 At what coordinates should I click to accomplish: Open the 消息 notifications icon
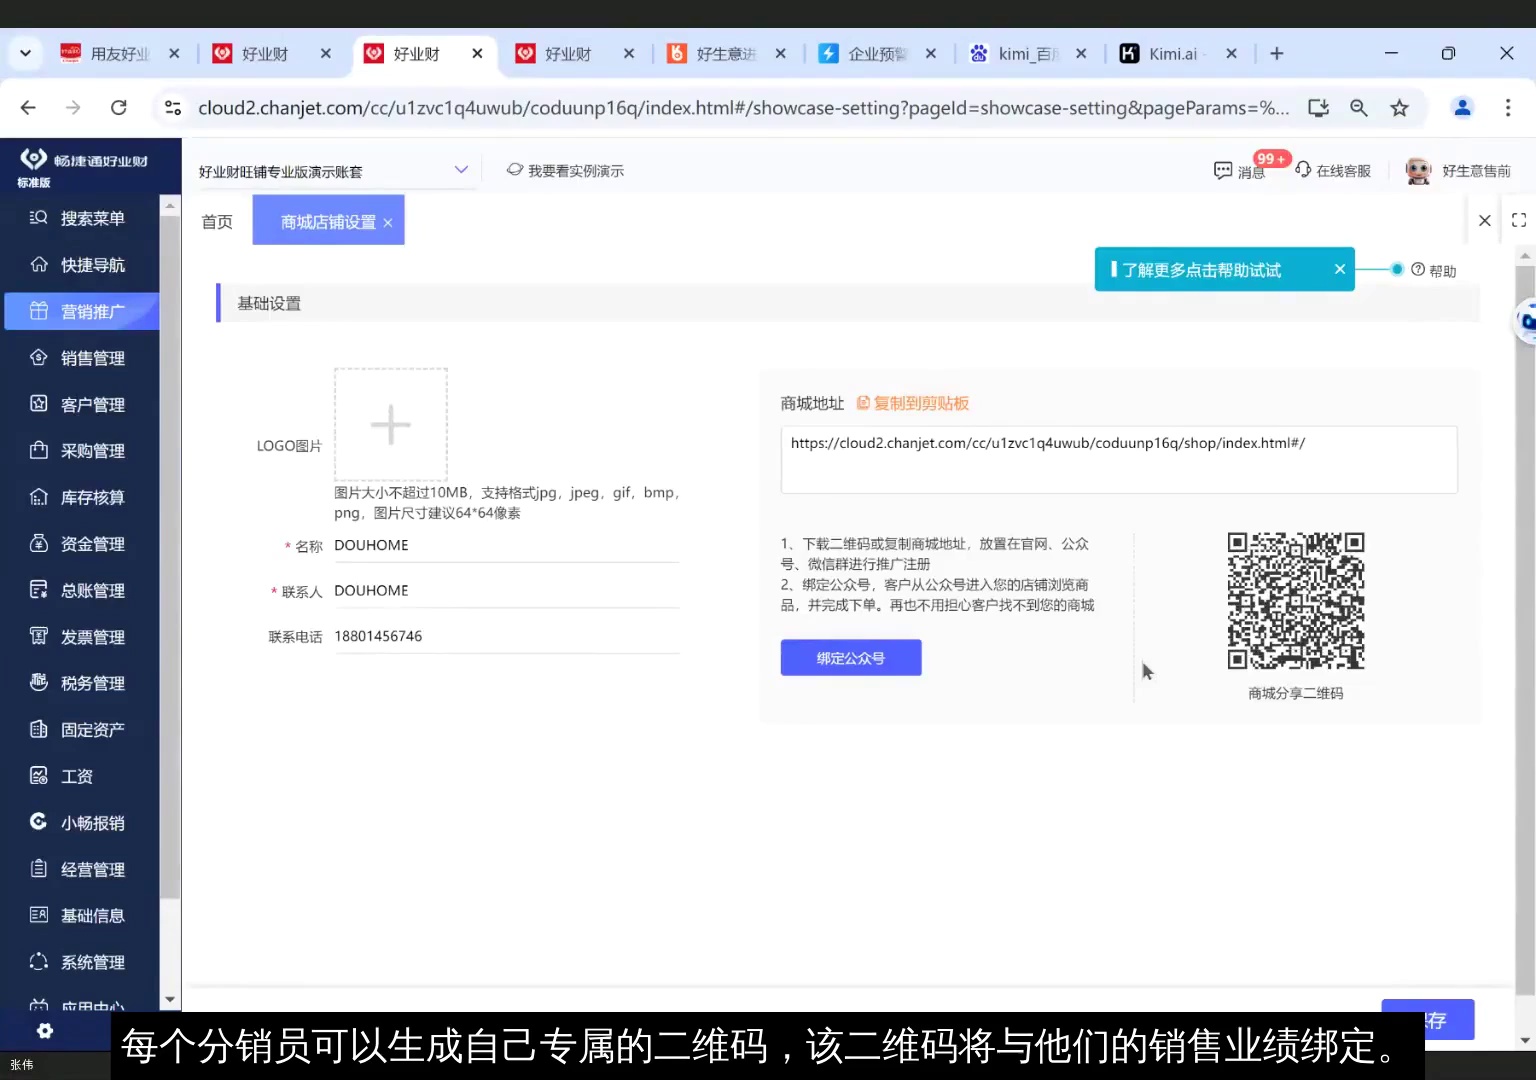pos(1241,170)
